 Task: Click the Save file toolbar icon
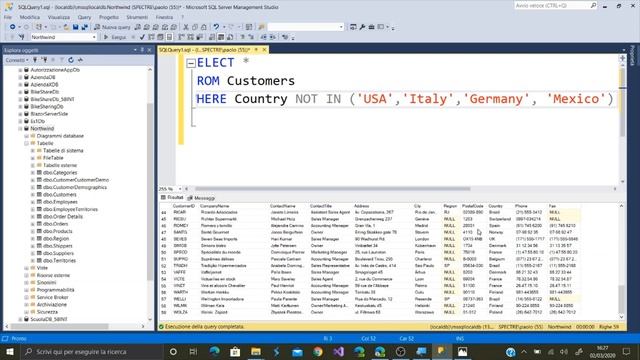tap(76, 27)
